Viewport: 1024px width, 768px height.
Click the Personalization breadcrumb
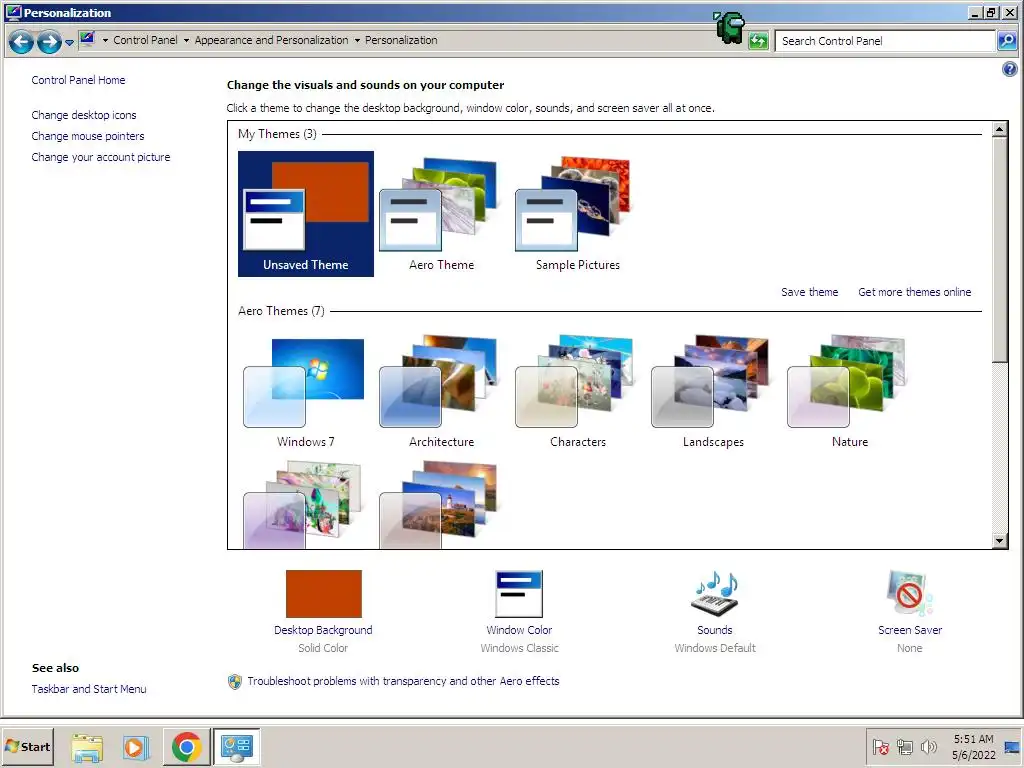(x=401, y=40)
